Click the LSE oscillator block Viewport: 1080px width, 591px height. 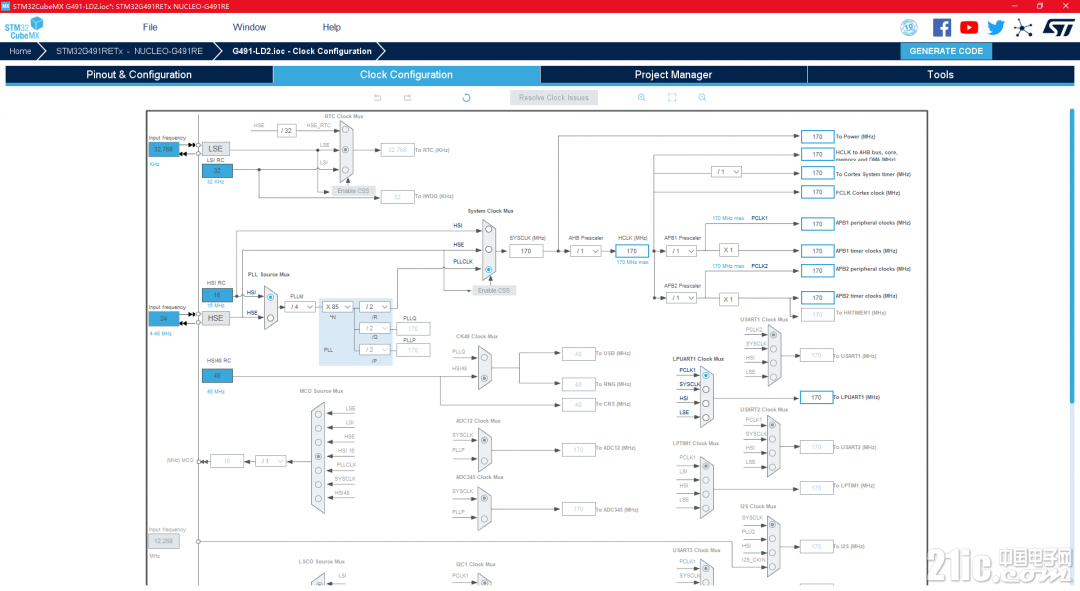click(216, 149)
